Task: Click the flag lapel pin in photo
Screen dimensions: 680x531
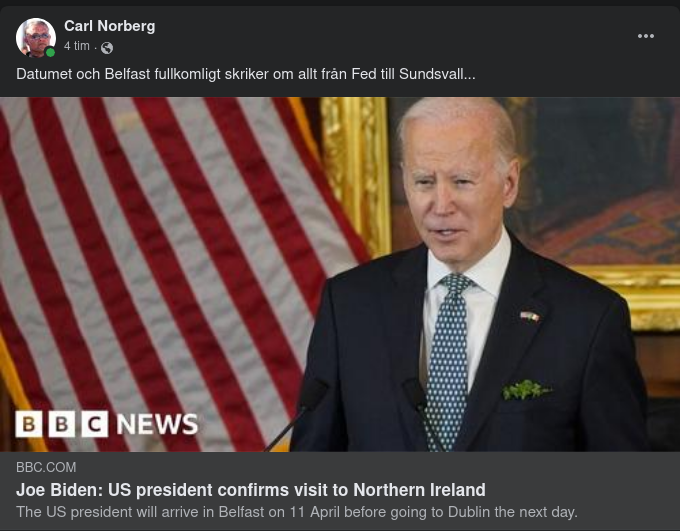Action: tap(530, 317)
